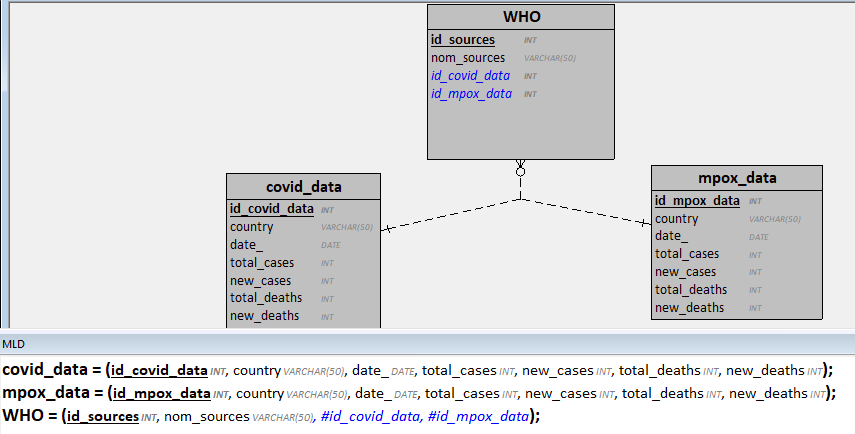Select total_deaths field in mpox_data table
The width and height of the screenshot is (855, 434).
(690, 290)
